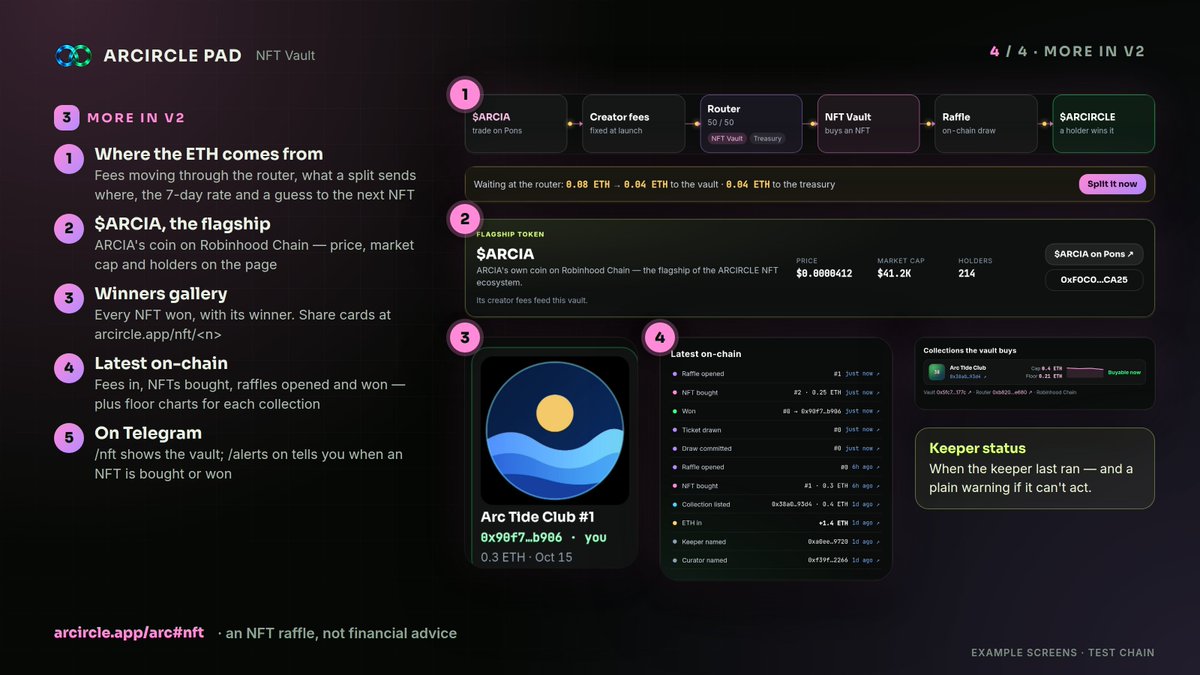This screenshot has height=675, width=1200.
Task: Click the ARCIRCLE PAD title text
Action: (x=172, y=56)
